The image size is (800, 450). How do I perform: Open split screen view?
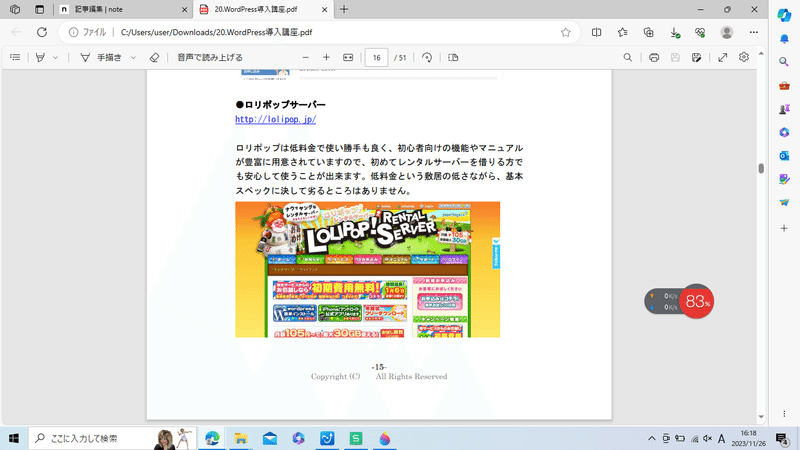pyautogui.click(x=596, y=32)
